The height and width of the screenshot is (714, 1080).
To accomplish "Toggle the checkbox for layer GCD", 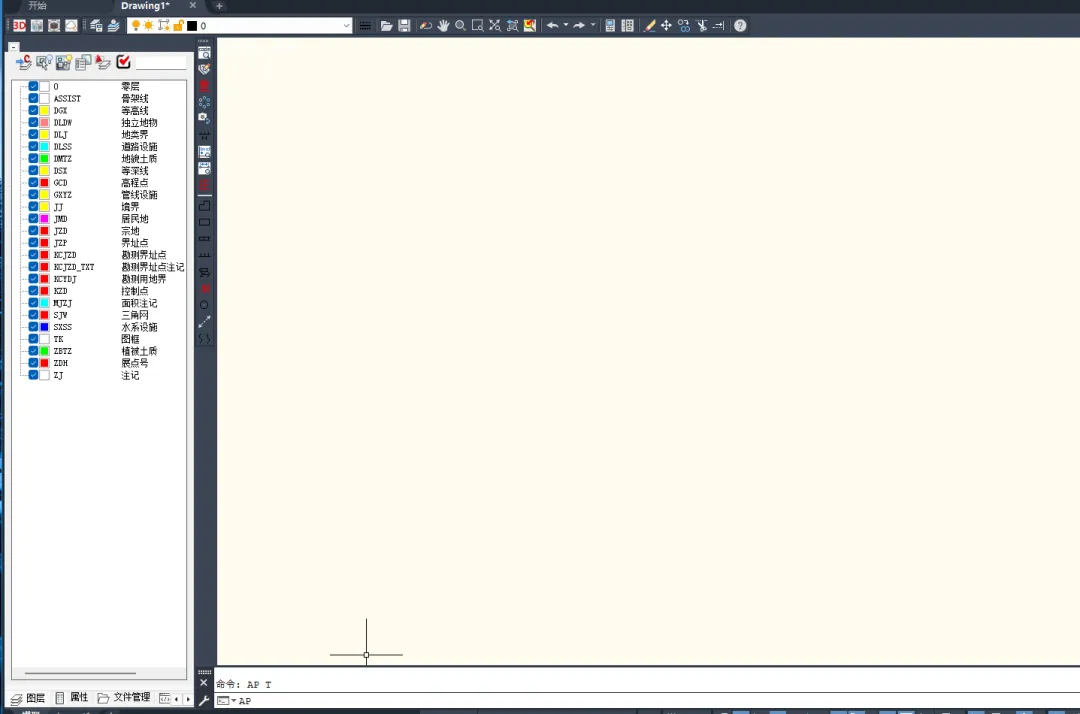I will pyautogui.click(x=33, y=182).
